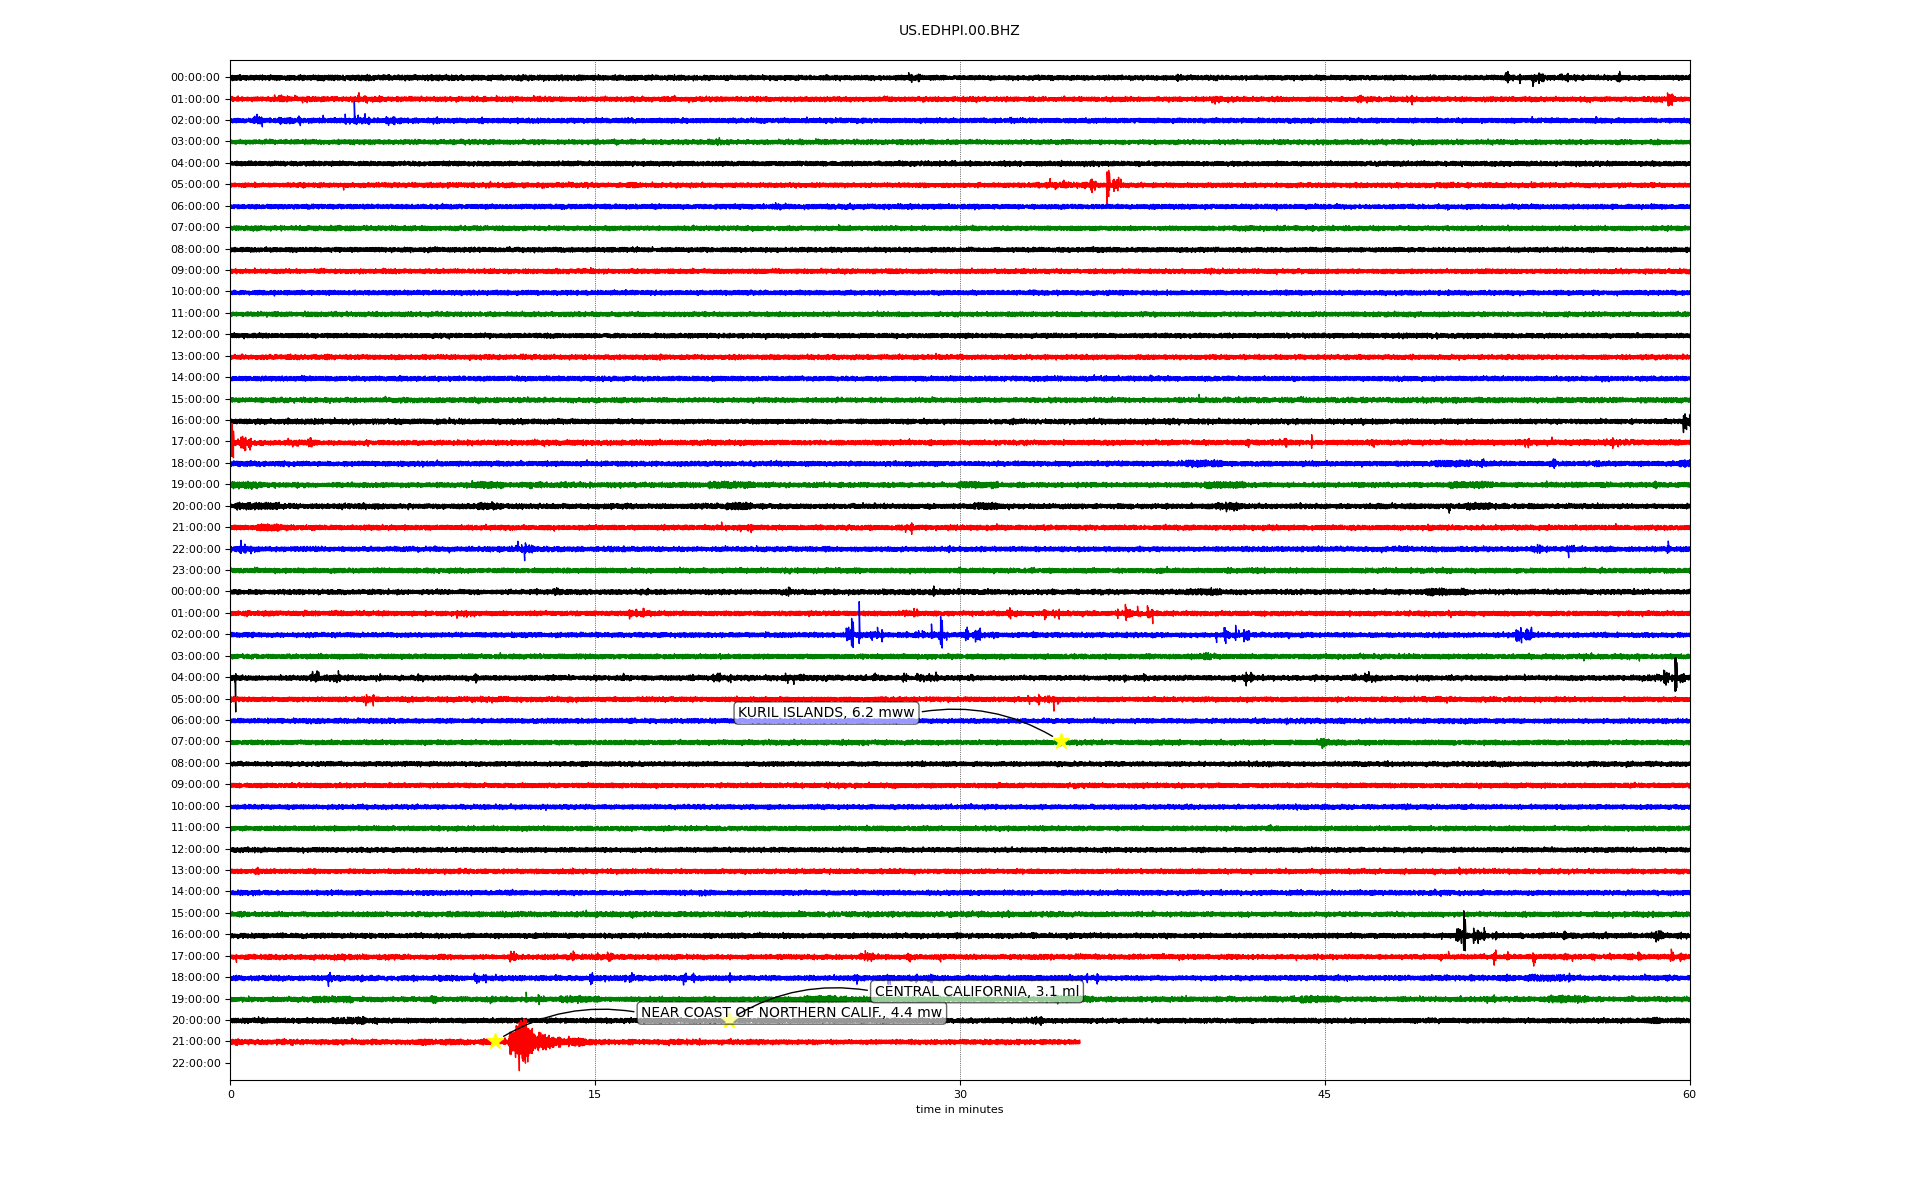Click the red spike on upper 05:00:00 trace
Viewport: 1920px width, 1200px height.
pos(1108,185)
